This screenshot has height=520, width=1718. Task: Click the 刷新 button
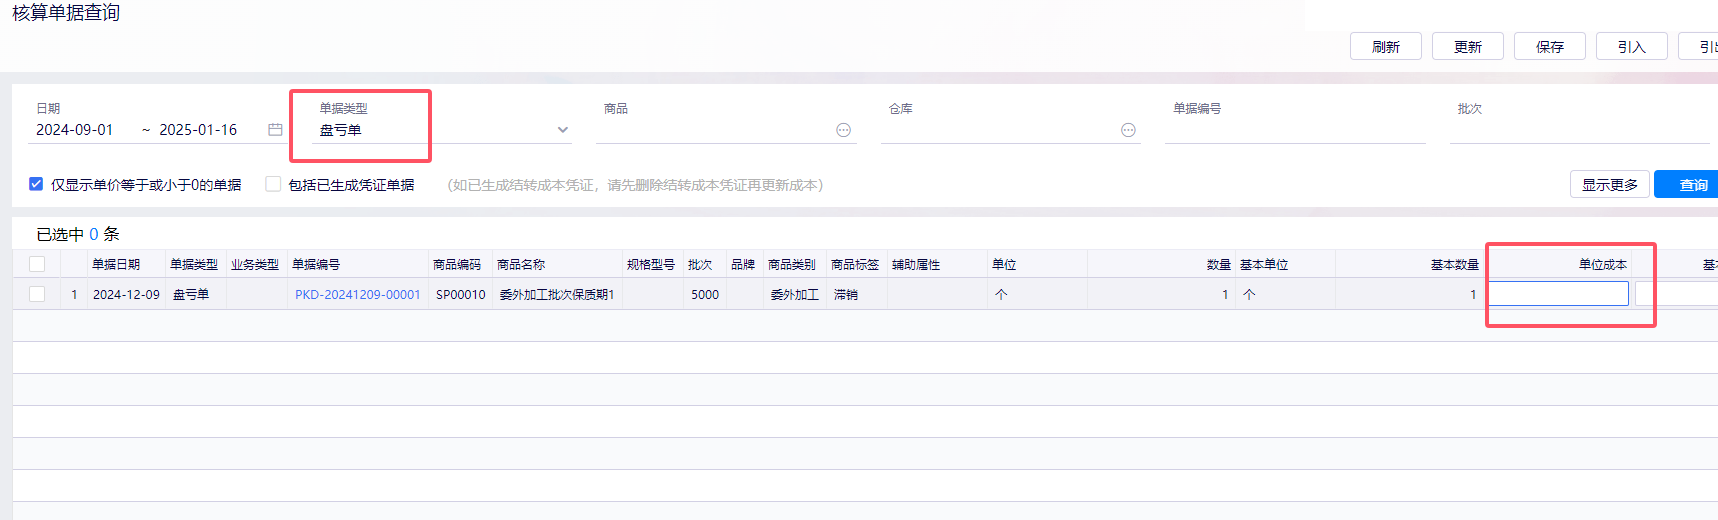pyautogui.click(x=1386, y=47)
